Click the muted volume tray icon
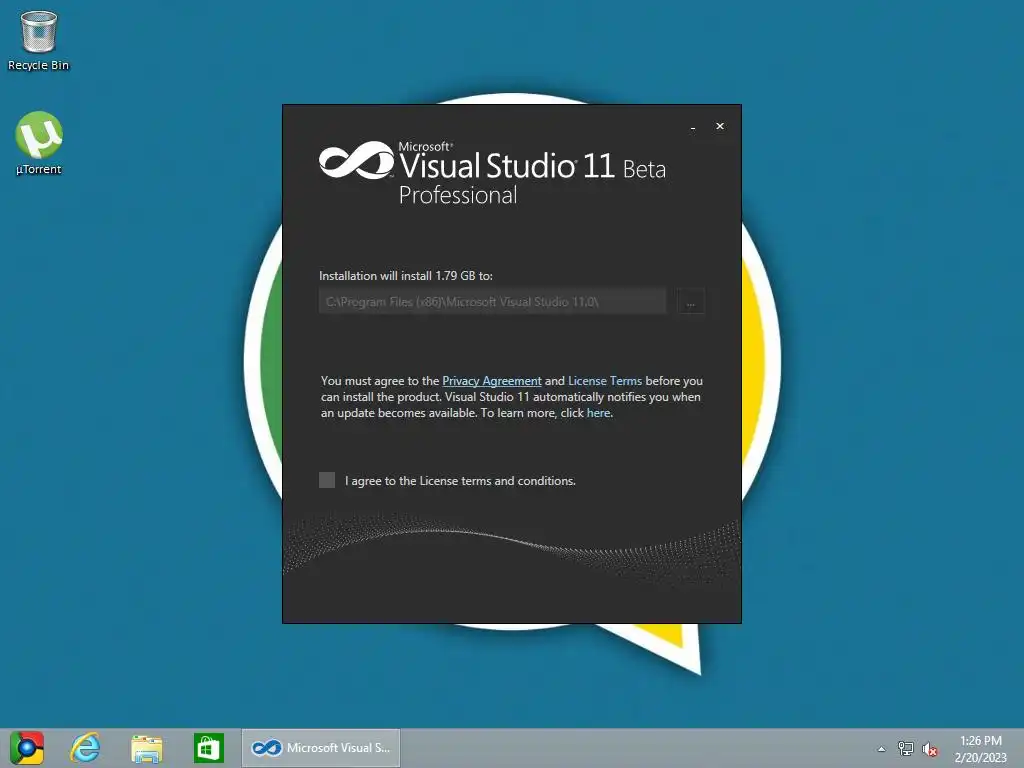The width and height of the screenshot is (1024, 768). (930, 749)
